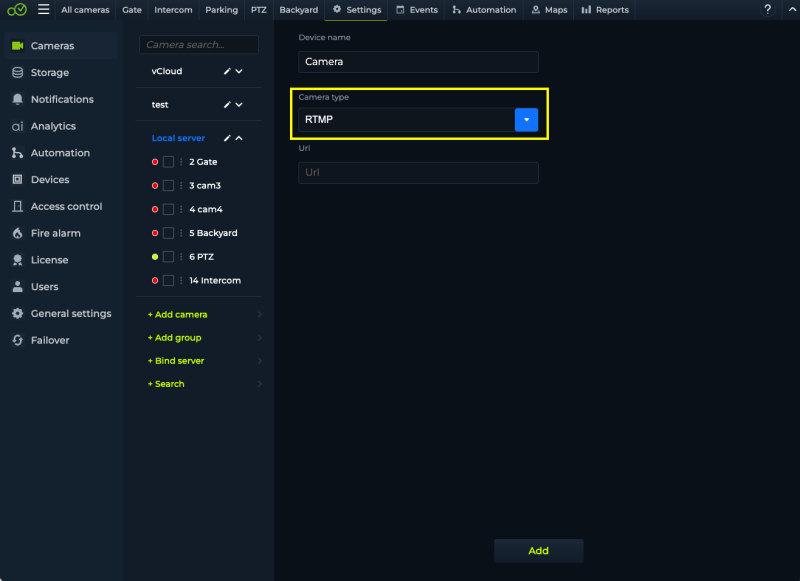
Task: Switch to the Intercom tab
Action: point(173,10)
